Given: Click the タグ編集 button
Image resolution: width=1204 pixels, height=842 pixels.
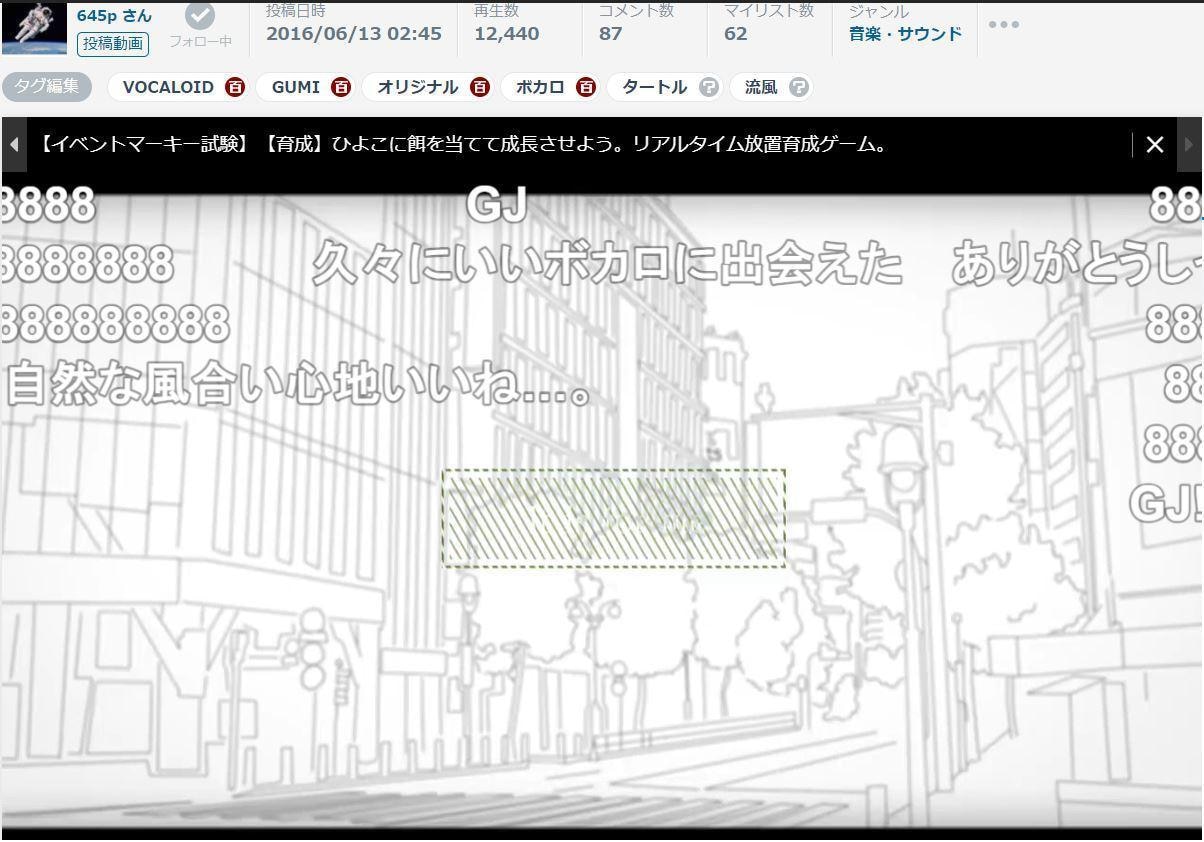Looking at the screenshot, I should coord(47,86).
